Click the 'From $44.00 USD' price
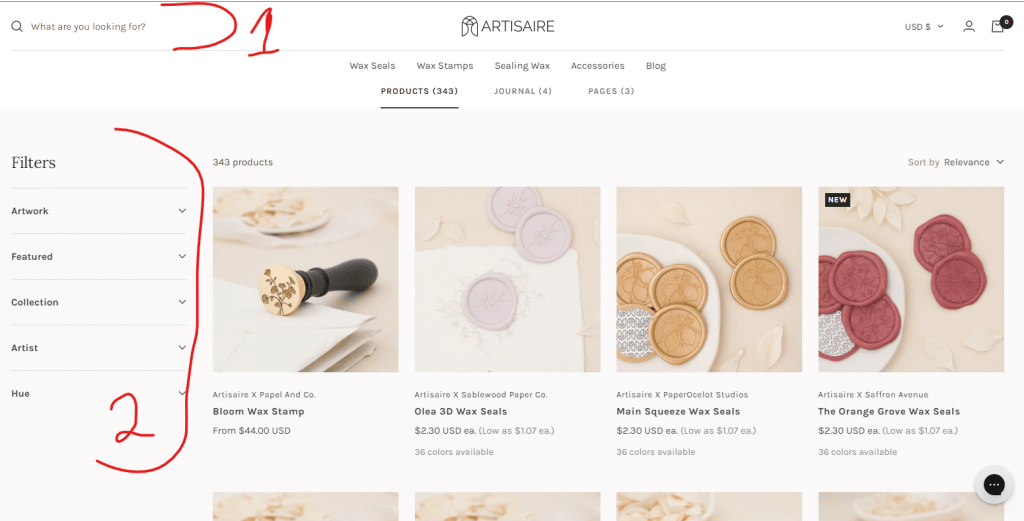The image size is (1024, 521). pos(251,431)
